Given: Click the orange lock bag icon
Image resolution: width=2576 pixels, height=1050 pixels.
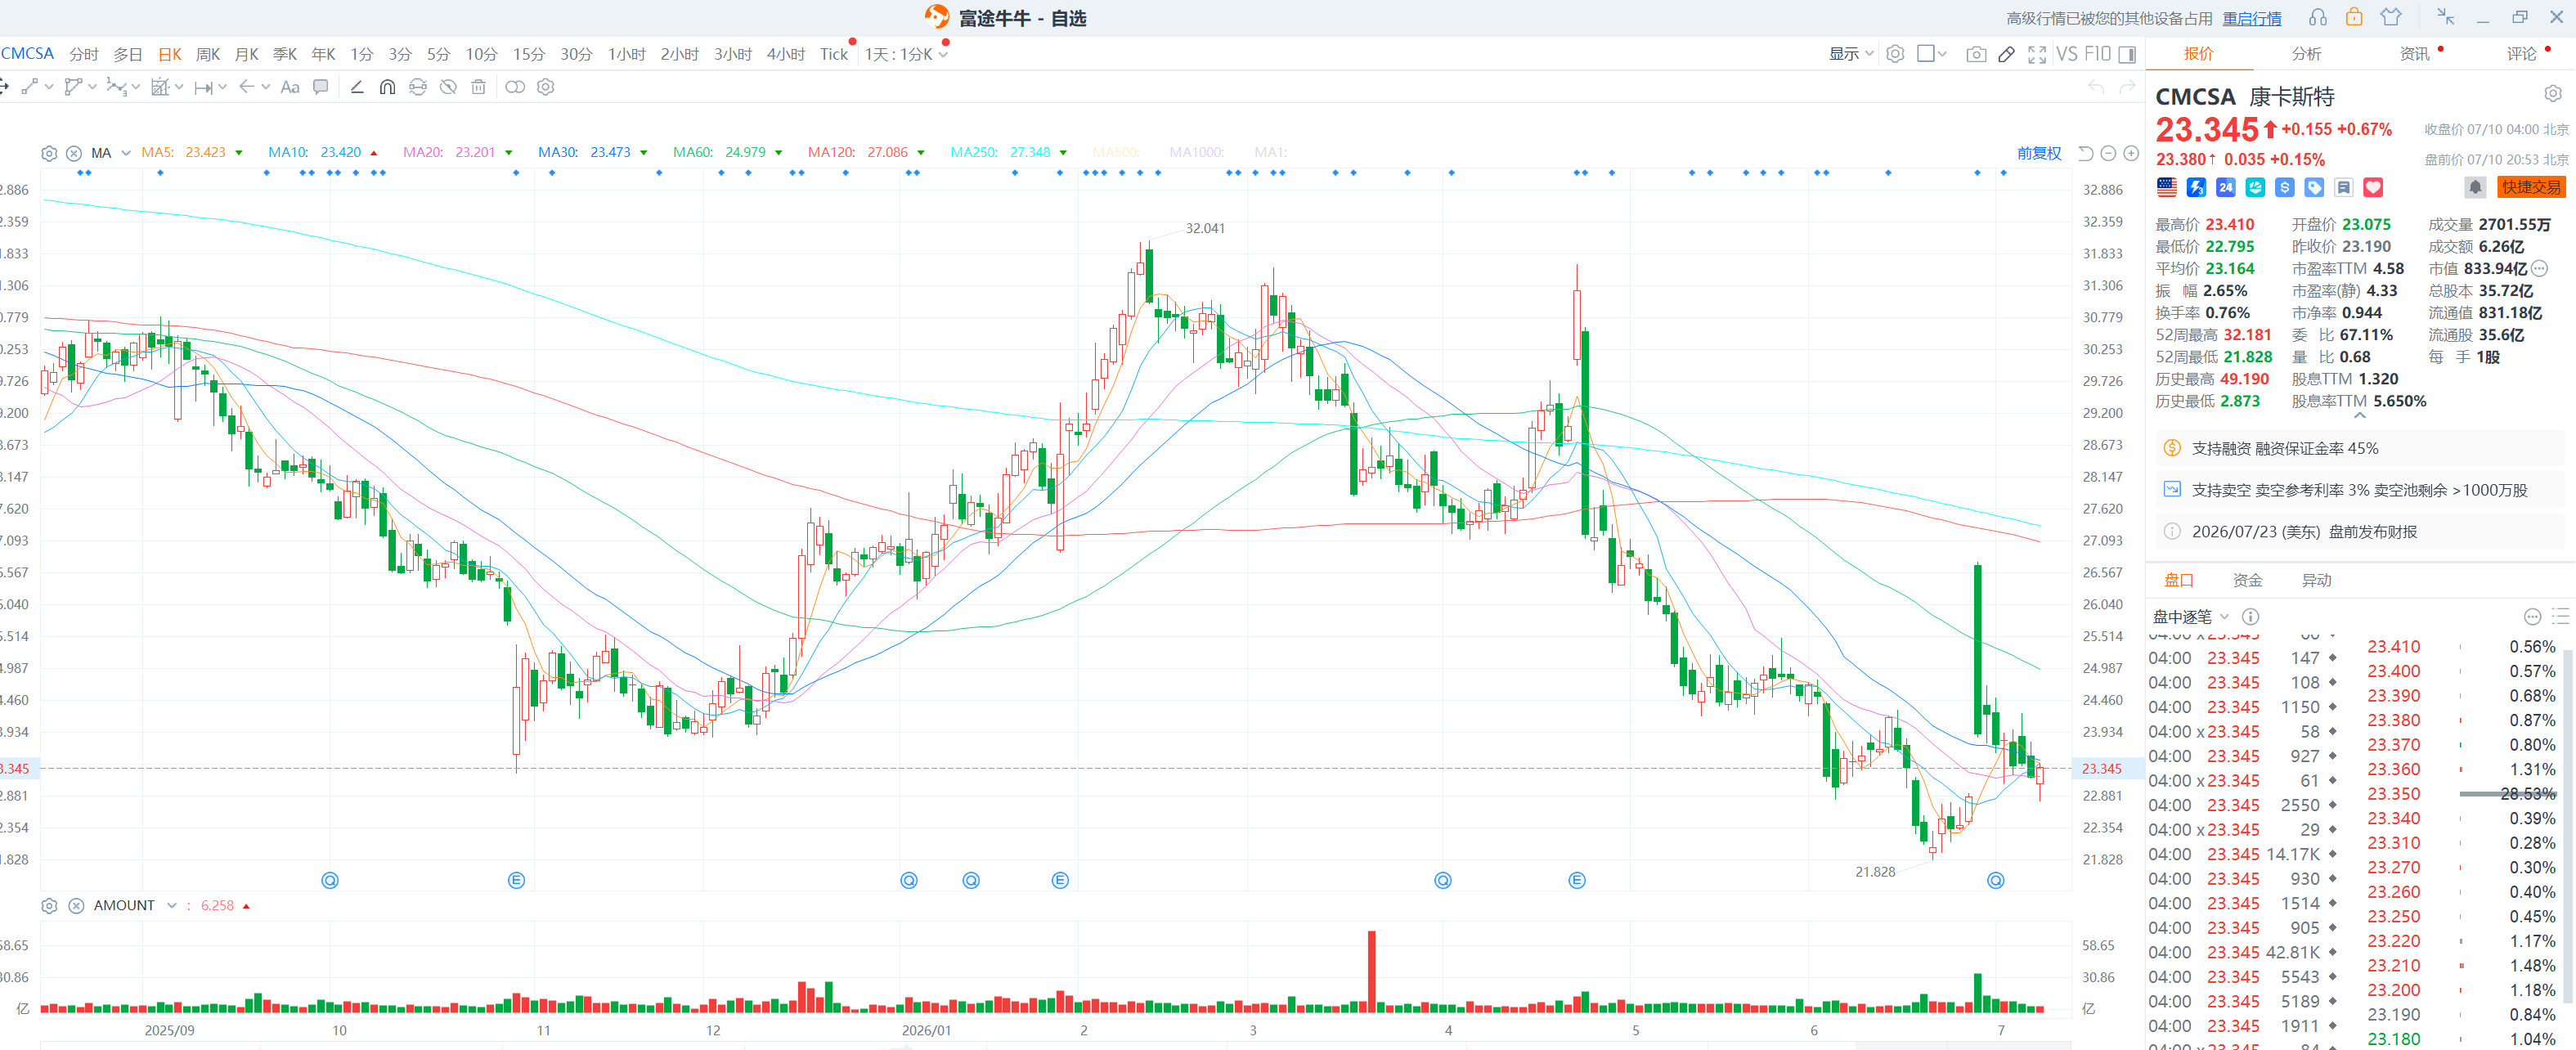Looking at the screenshot, I should 2354,17.
